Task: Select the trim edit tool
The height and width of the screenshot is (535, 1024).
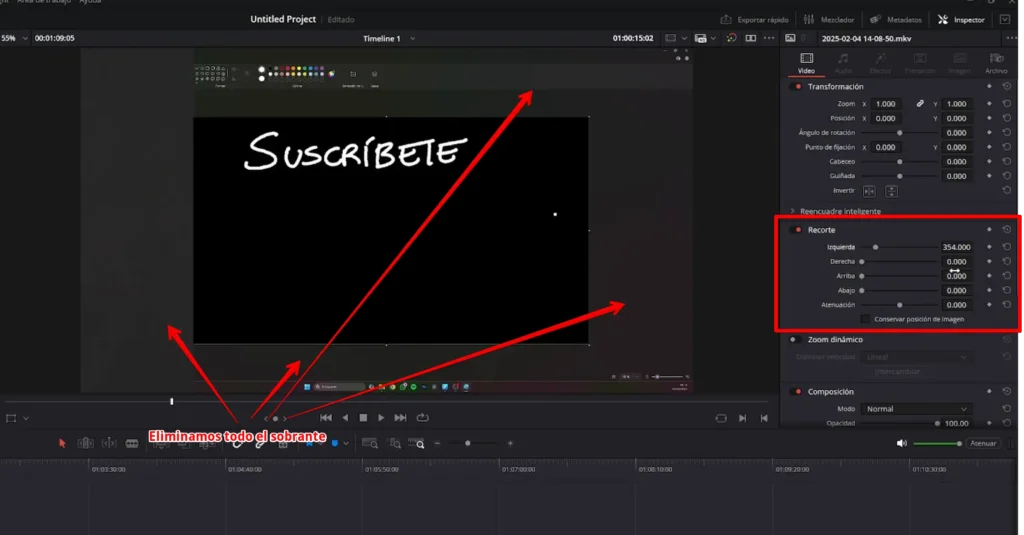Action: (x=86, y=444)
